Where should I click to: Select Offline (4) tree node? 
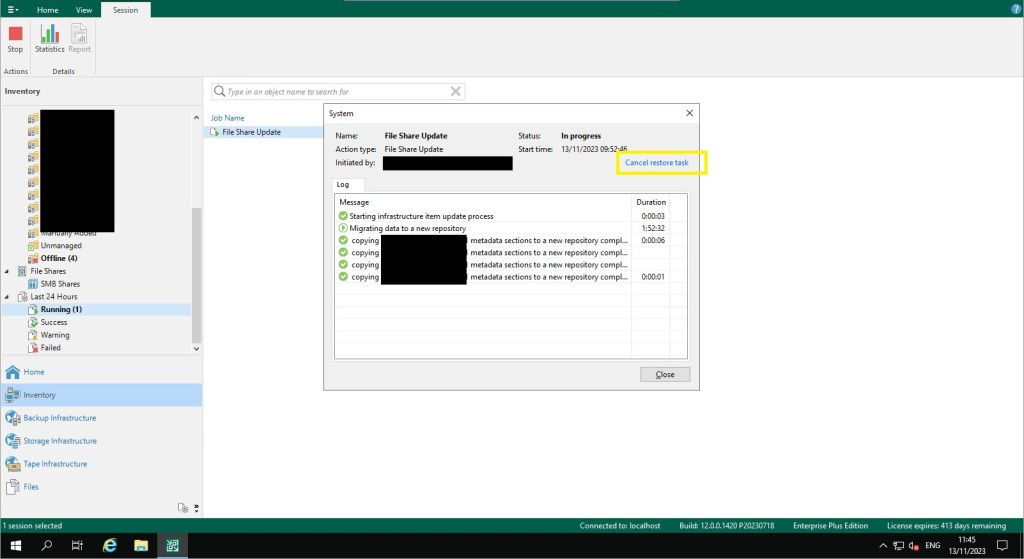(x=59, y=259)
